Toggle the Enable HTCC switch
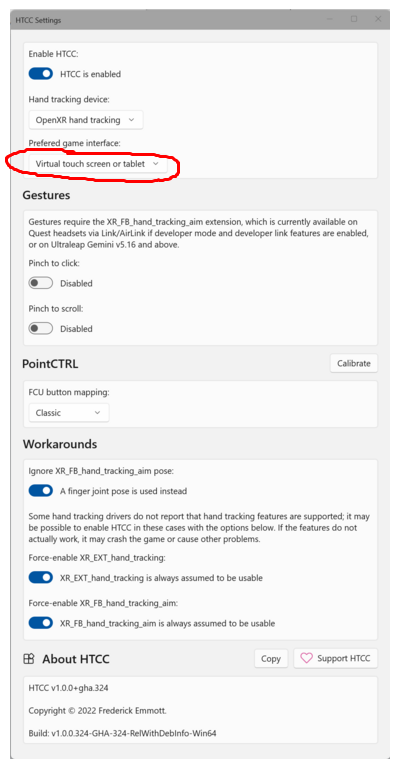Image resolution: width=404 pixels, height=770 pixels. [x=41, y=74]
